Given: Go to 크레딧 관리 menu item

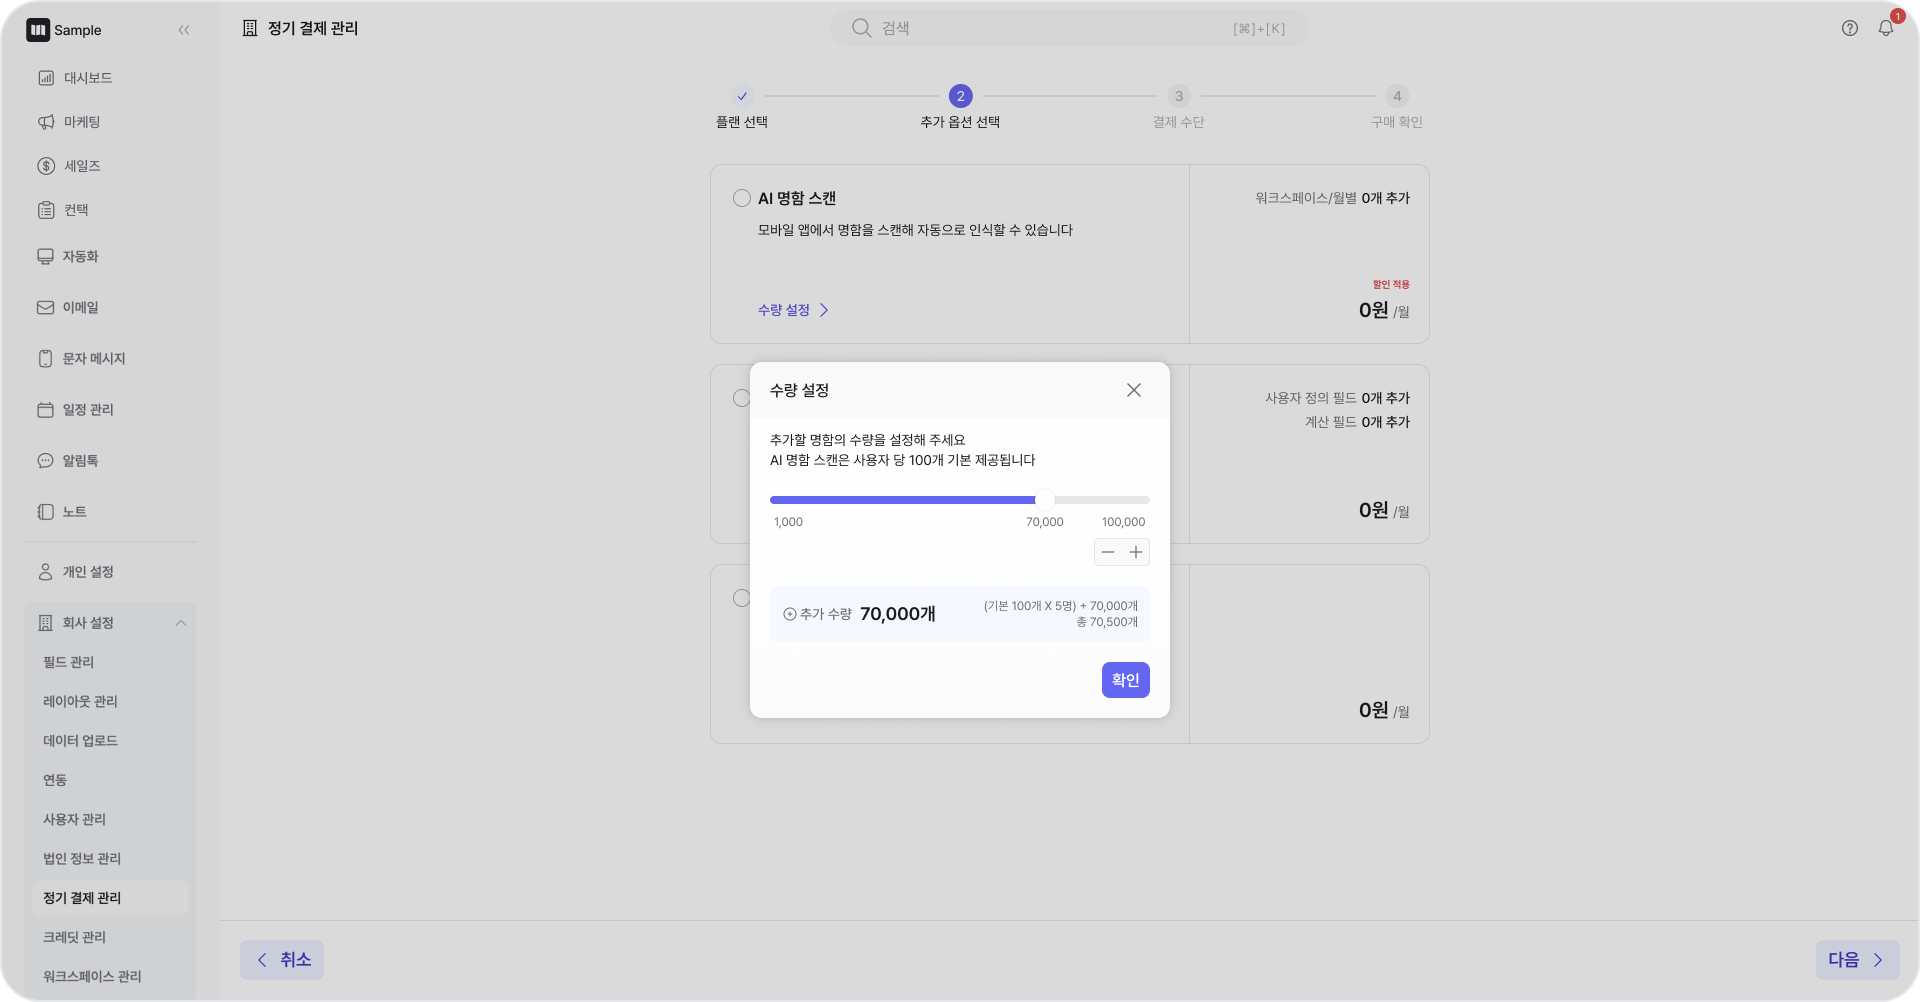Looking at the screenshot, I should (x=74, y=937).
